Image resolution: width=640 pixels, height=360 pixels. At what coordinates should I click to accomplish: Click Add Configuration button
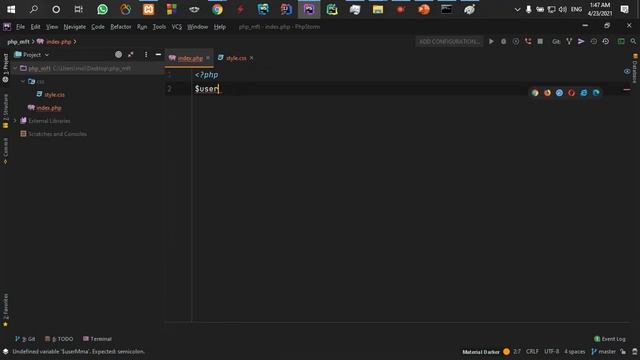click(449, 42)
